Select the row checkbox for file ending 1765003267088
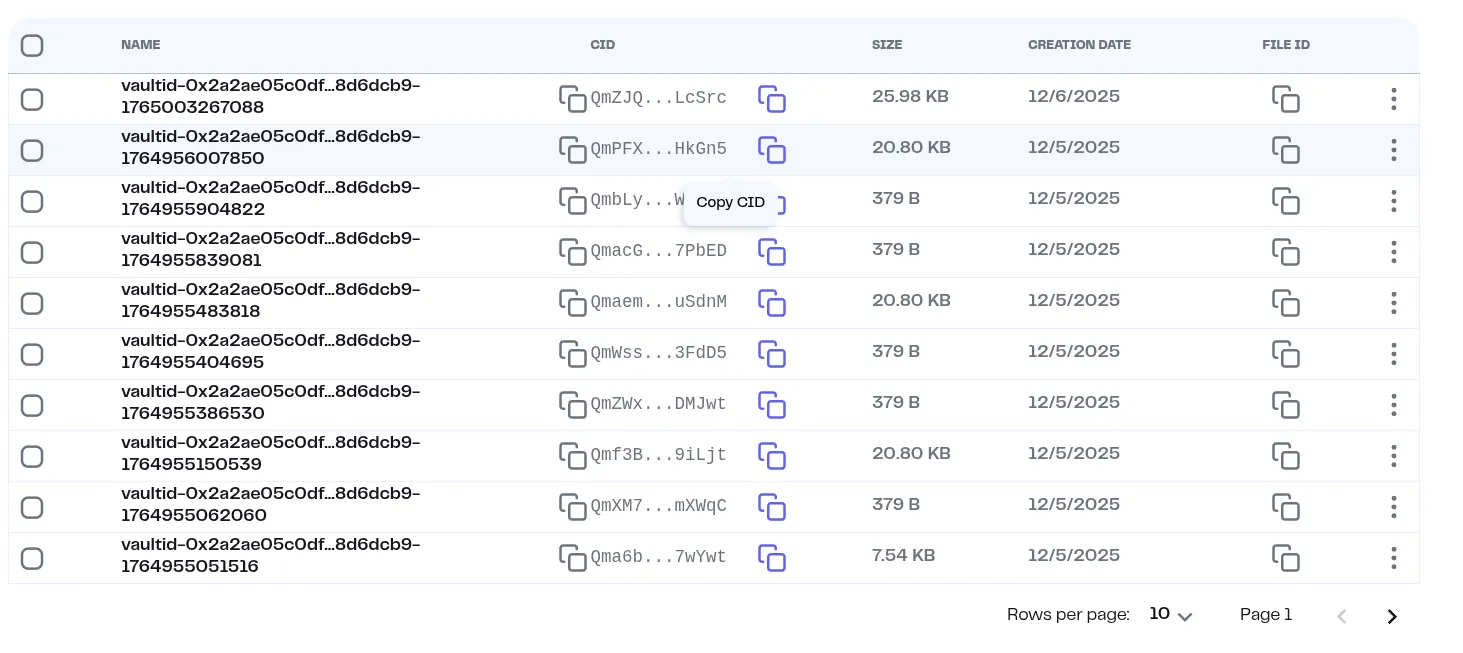The height and width of the screenshot is (653, 1463). click(32, 98)
